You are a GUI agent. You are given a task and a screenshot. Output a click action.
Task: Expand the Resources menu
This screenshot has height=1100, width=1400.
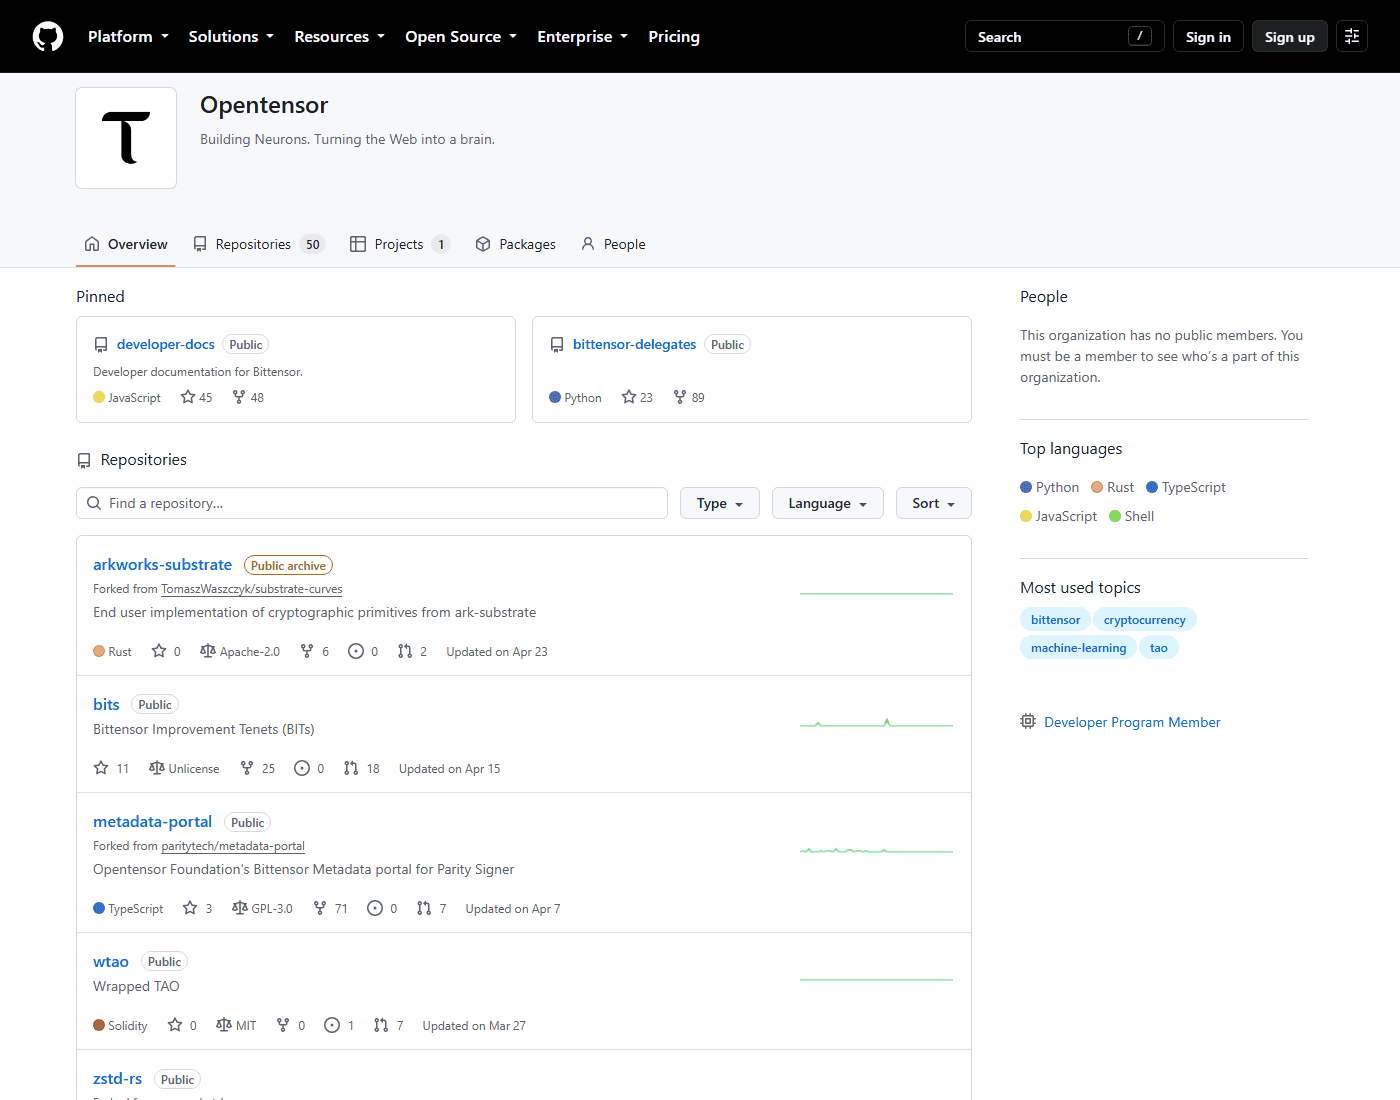coord(339,37)
